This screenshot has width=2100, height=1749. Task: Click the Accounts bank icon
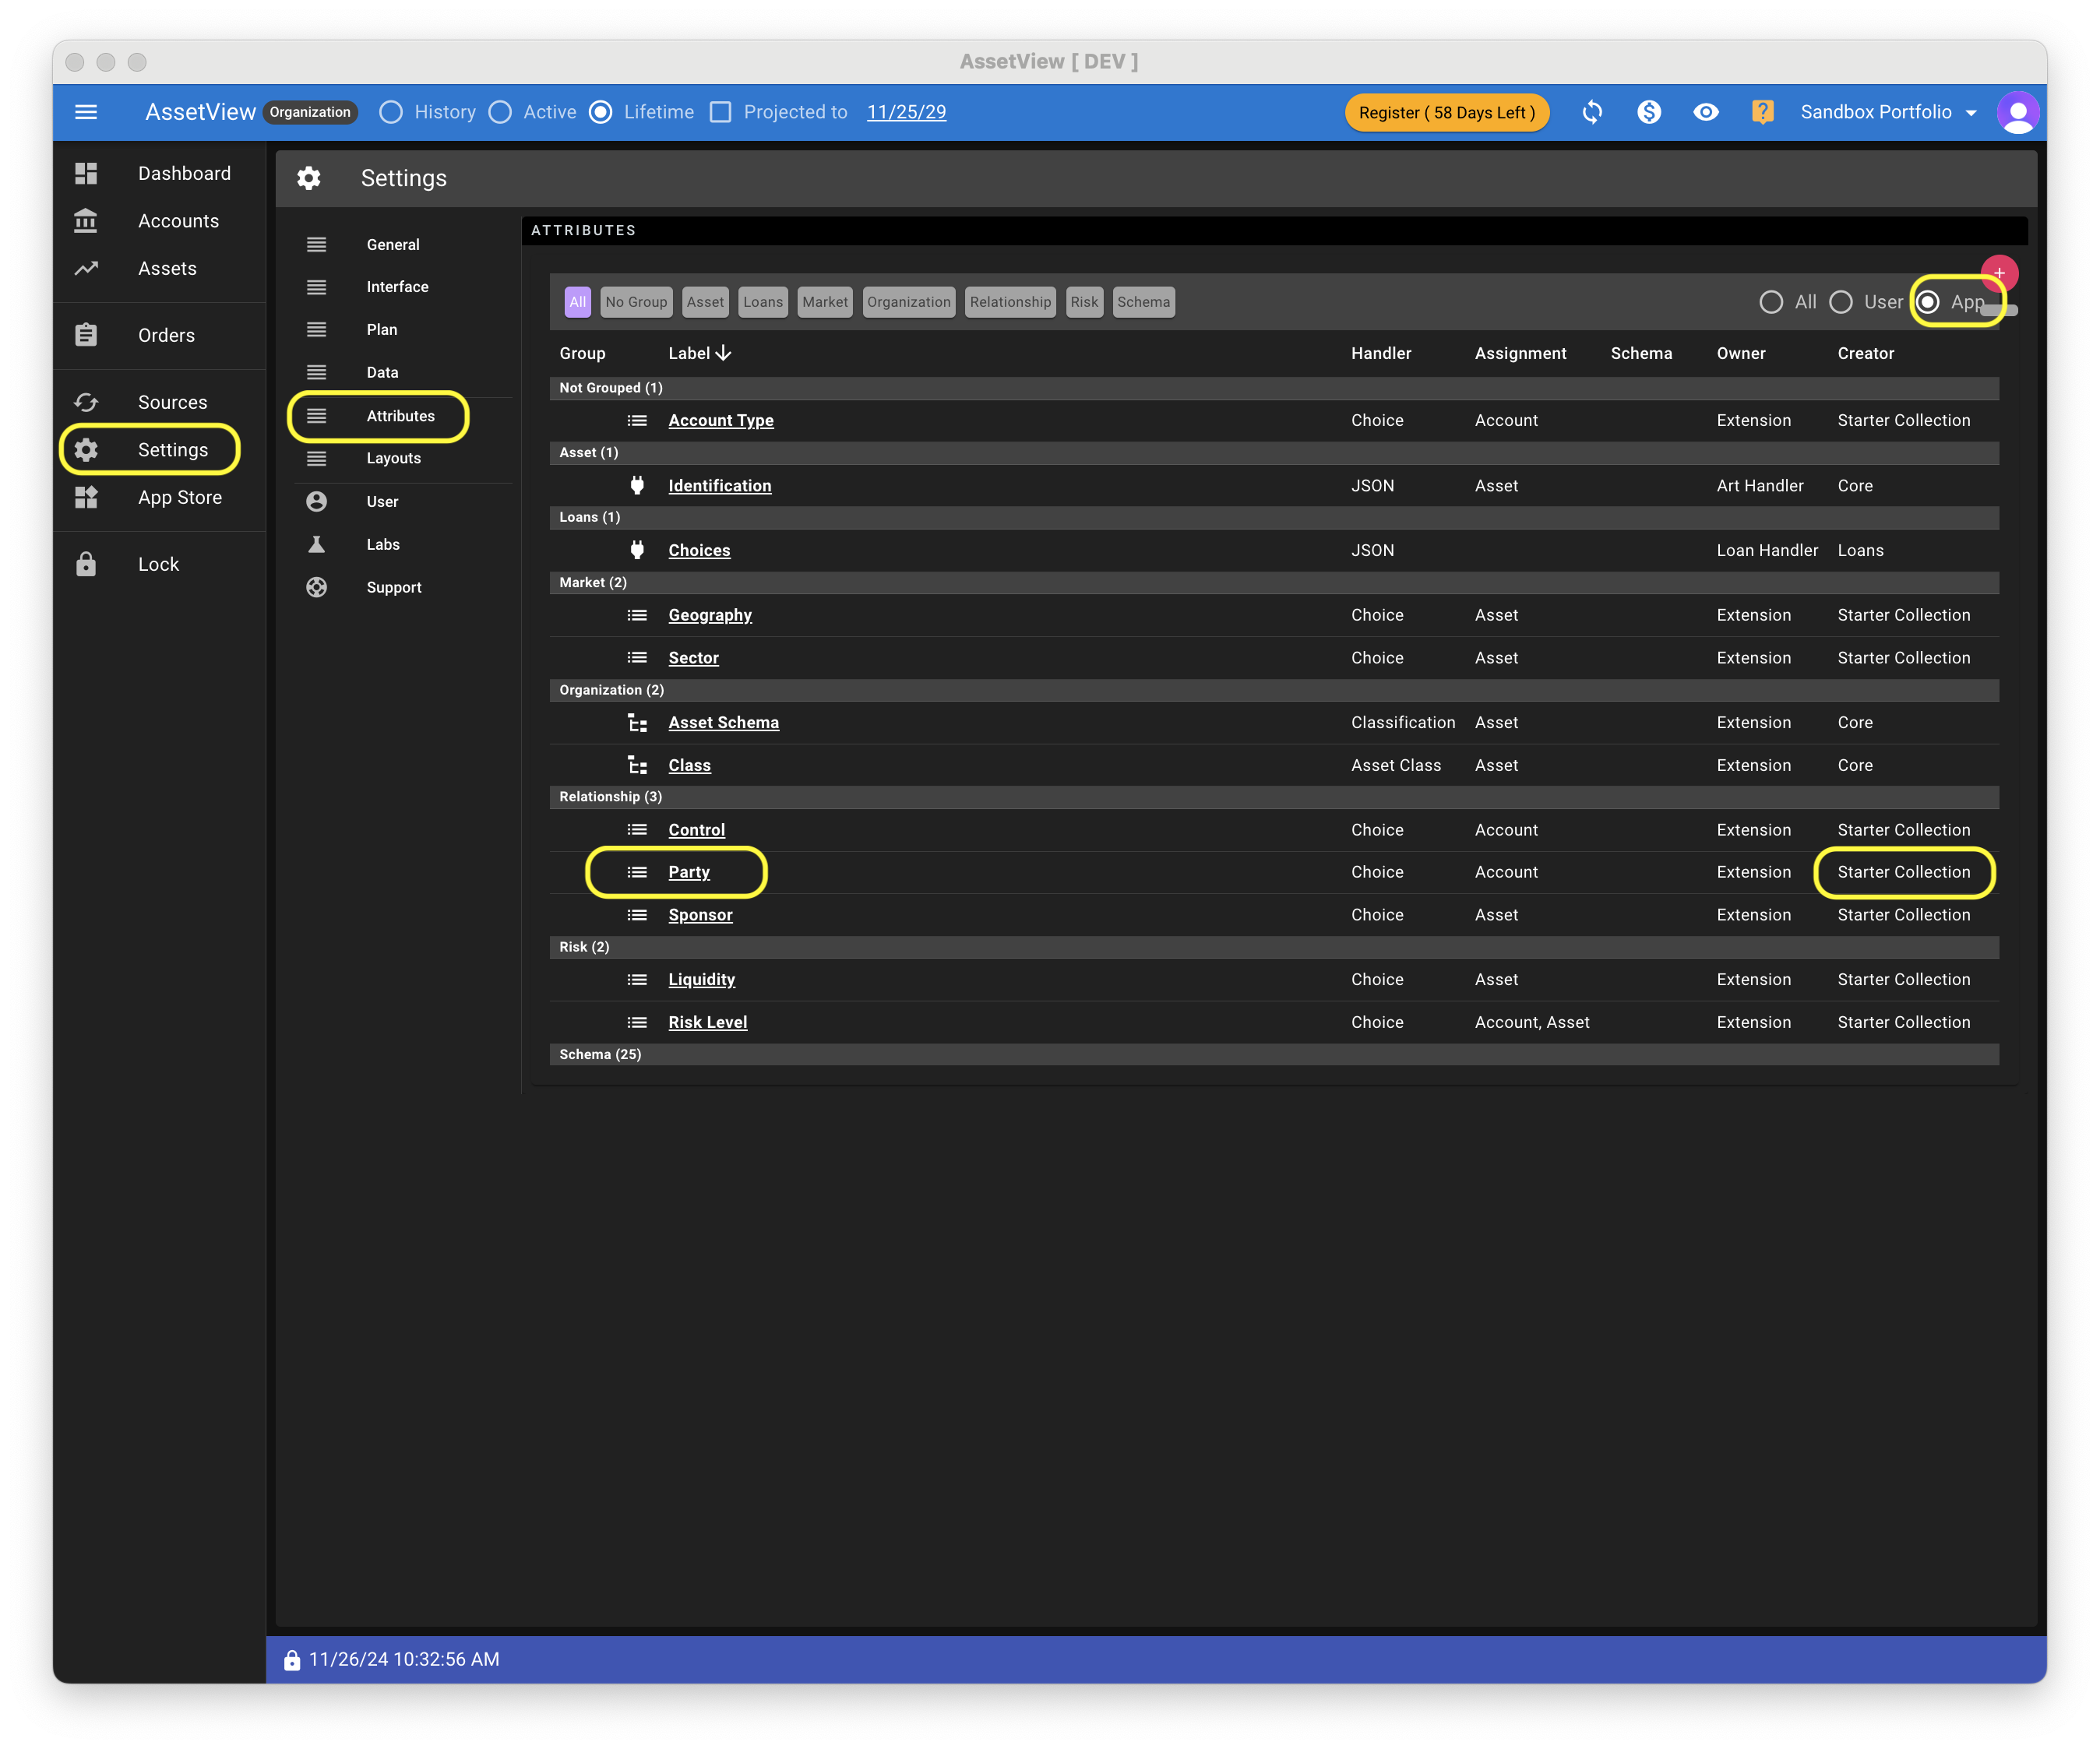86,221
